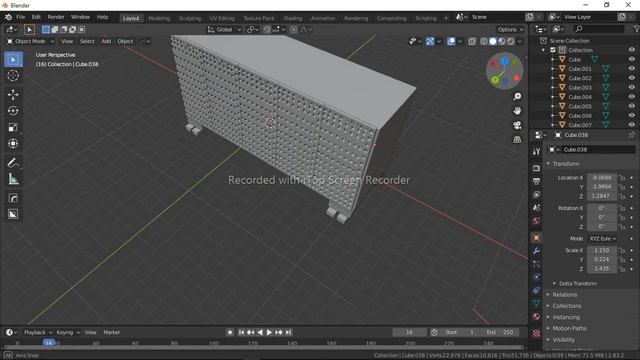Activate the Transform tool
640x360 pixels.
(13, 143)
